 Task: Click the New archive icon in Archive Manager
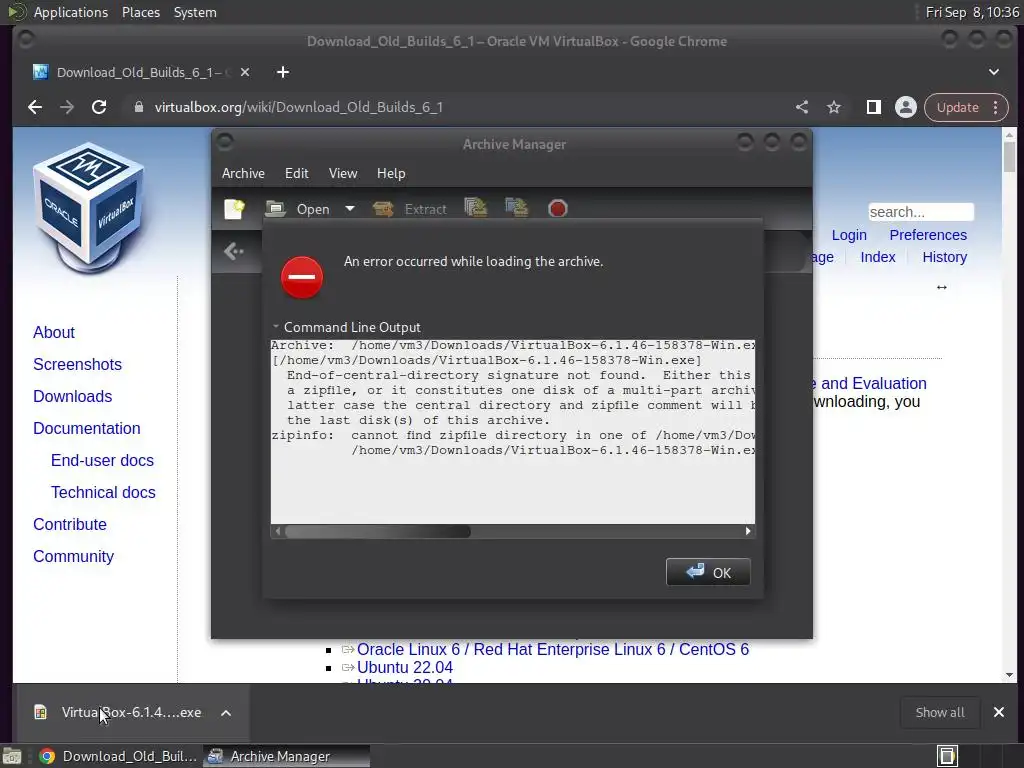[x=234, y=209]
